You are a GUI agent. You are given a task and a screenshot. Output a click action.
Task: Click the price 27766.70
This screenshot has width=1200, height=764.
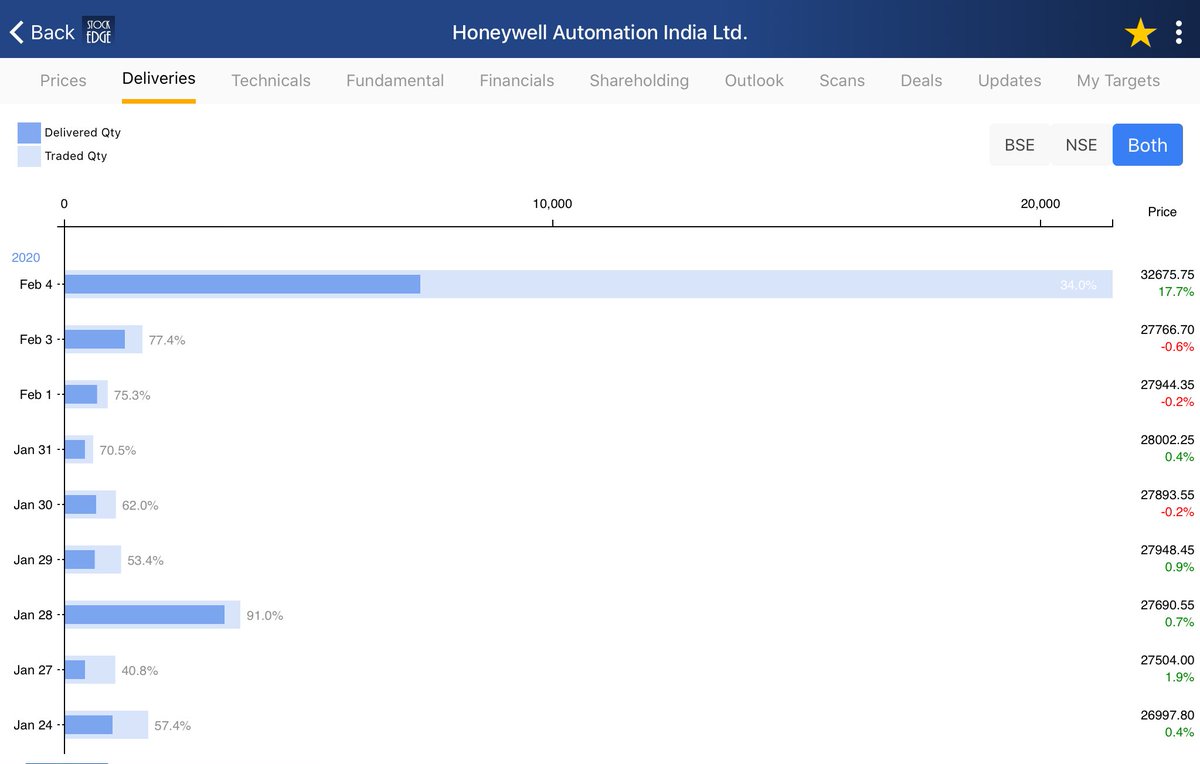point(1167,329)
